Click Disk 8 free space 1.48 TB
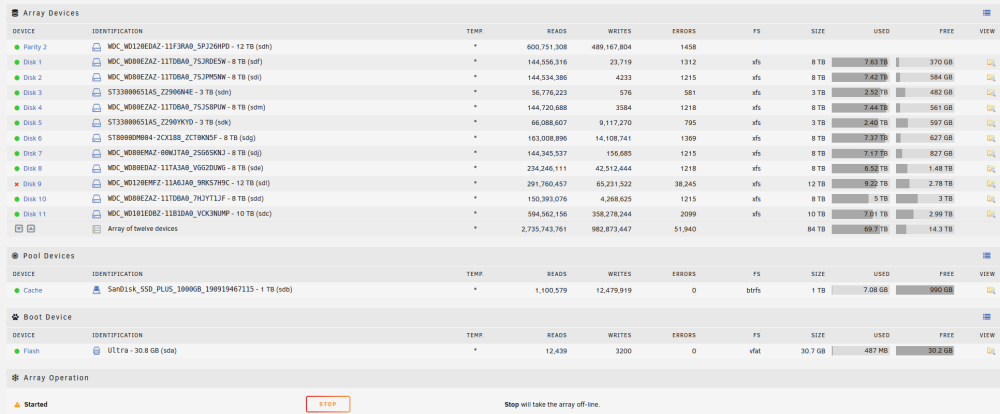The image size is (1000, 414). tap(925, 168)
